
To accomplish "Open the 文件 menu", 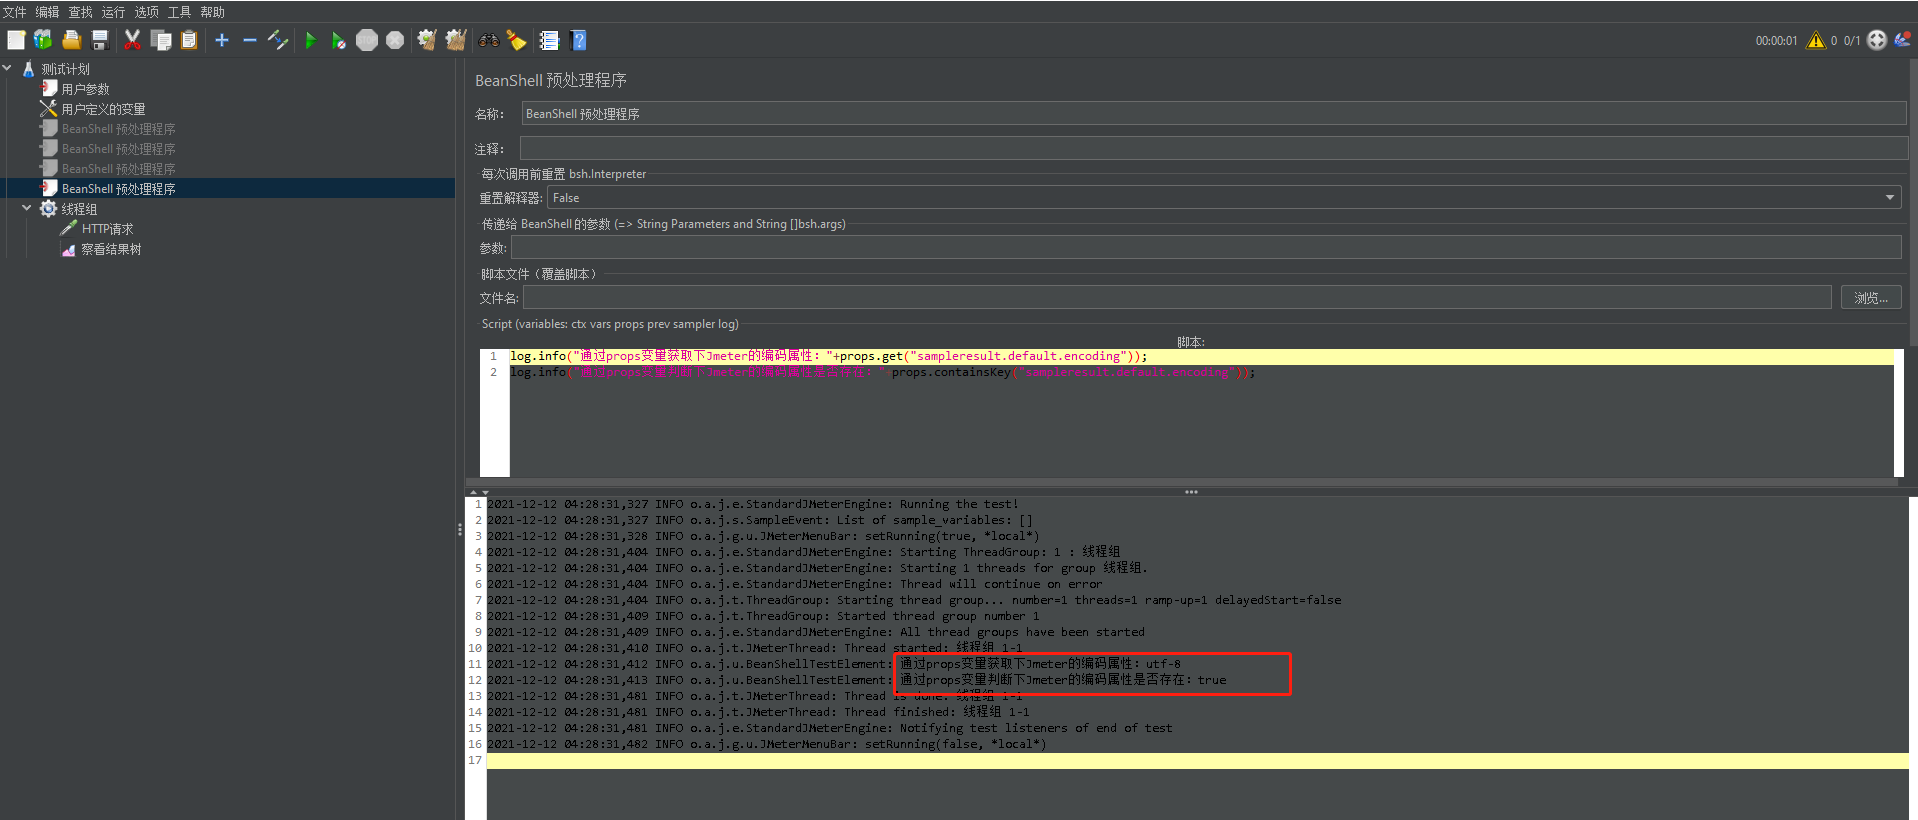I will 14,12.
